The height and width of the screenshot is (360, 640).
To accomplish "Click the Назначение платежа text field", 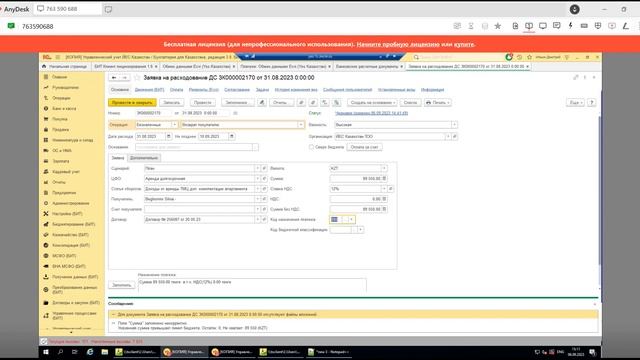I will [252, 285].
